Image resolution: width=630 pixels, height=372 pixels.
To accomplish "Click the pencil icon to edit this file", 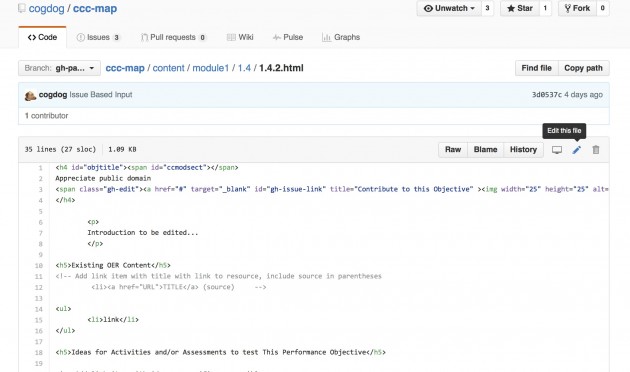I will tap(577, 150).
